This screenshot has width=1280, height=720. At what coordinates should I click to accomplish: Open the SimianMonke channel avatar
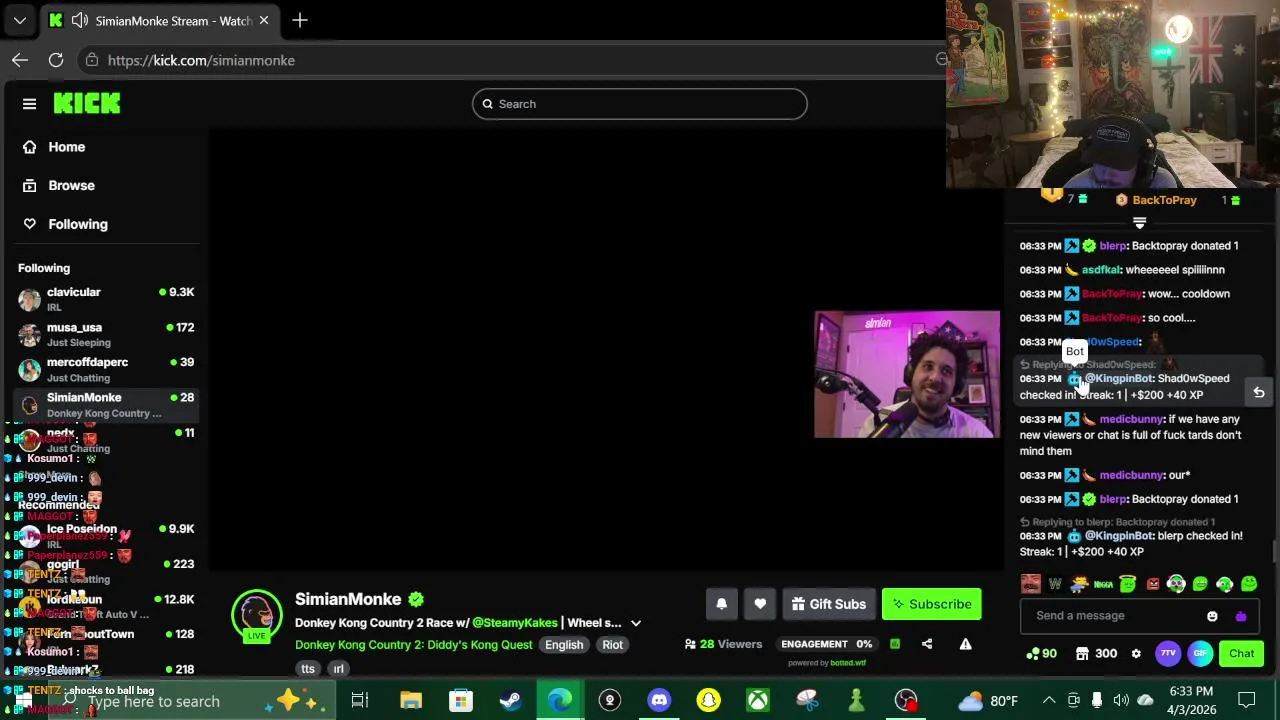click(x=257, y=613)
